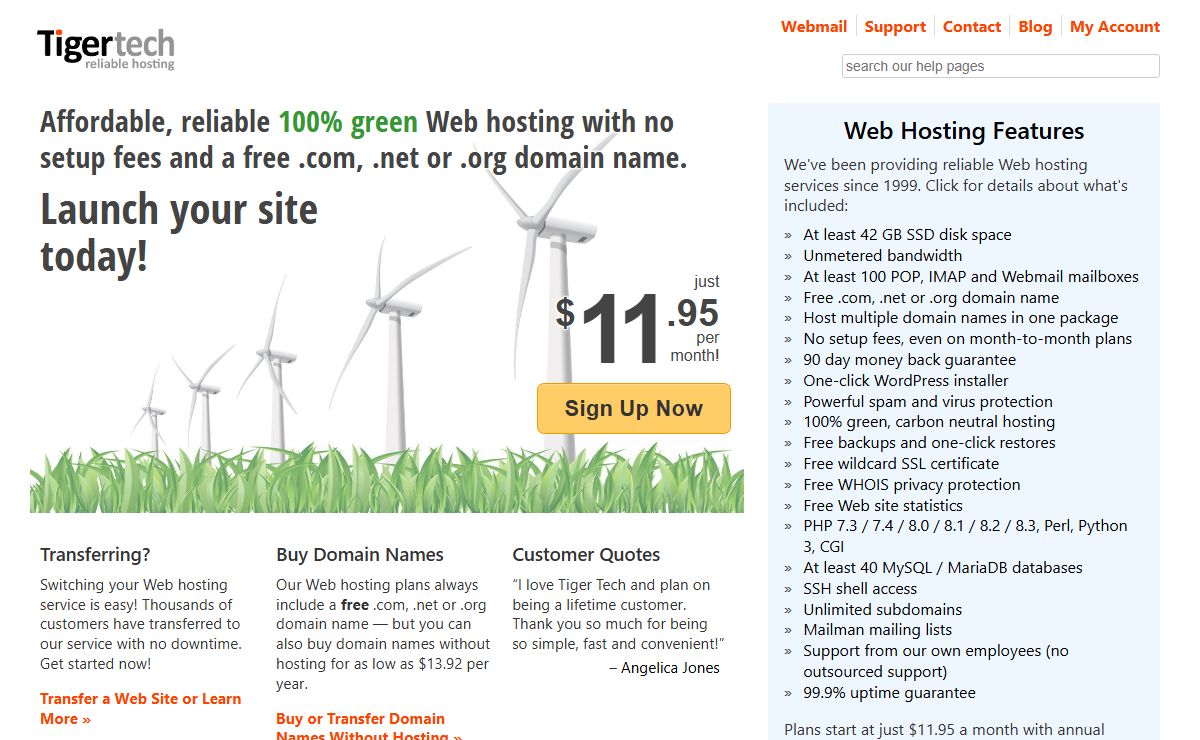Go to the Contact page

click(972, 27)
